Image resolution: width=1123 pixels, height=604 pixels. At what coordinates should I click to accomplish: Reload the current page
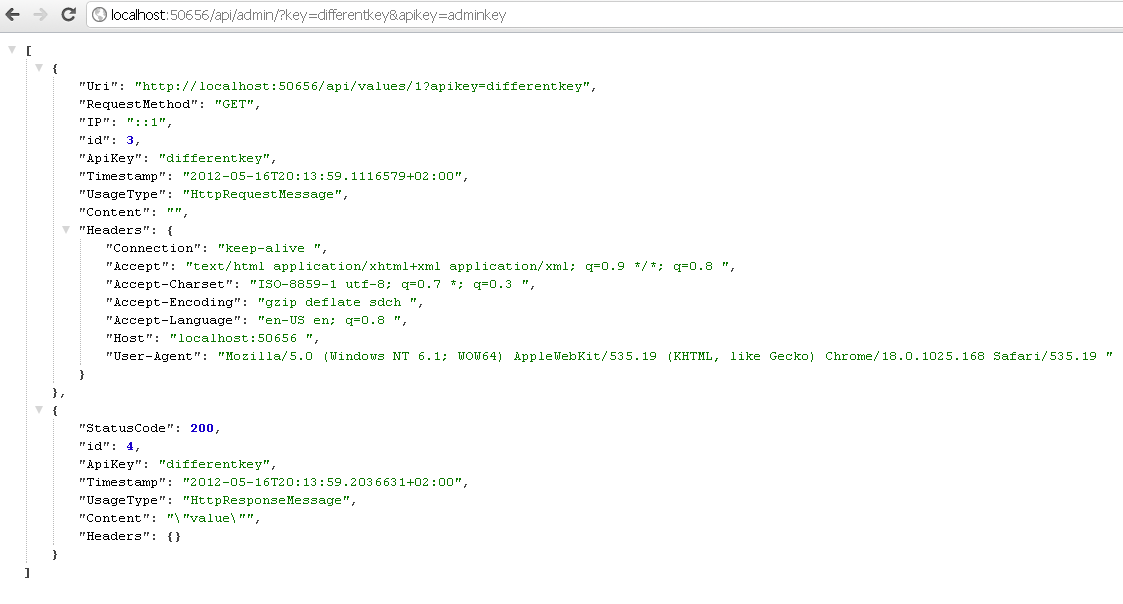tap(68, 14)
